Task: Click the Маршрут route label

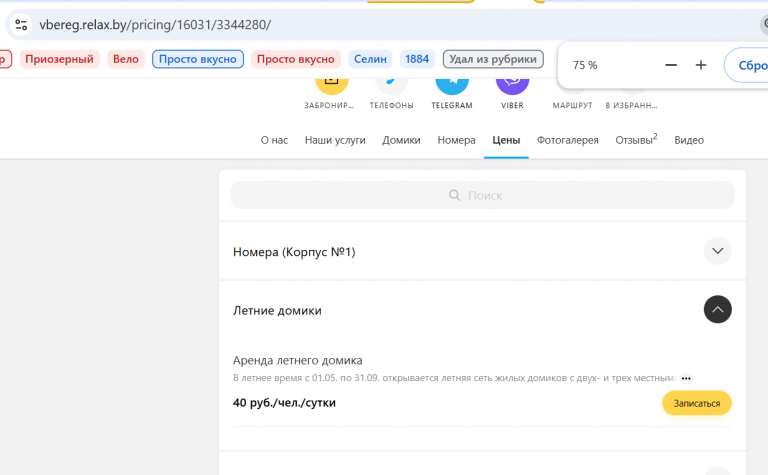Action: [x=573, y=105]
